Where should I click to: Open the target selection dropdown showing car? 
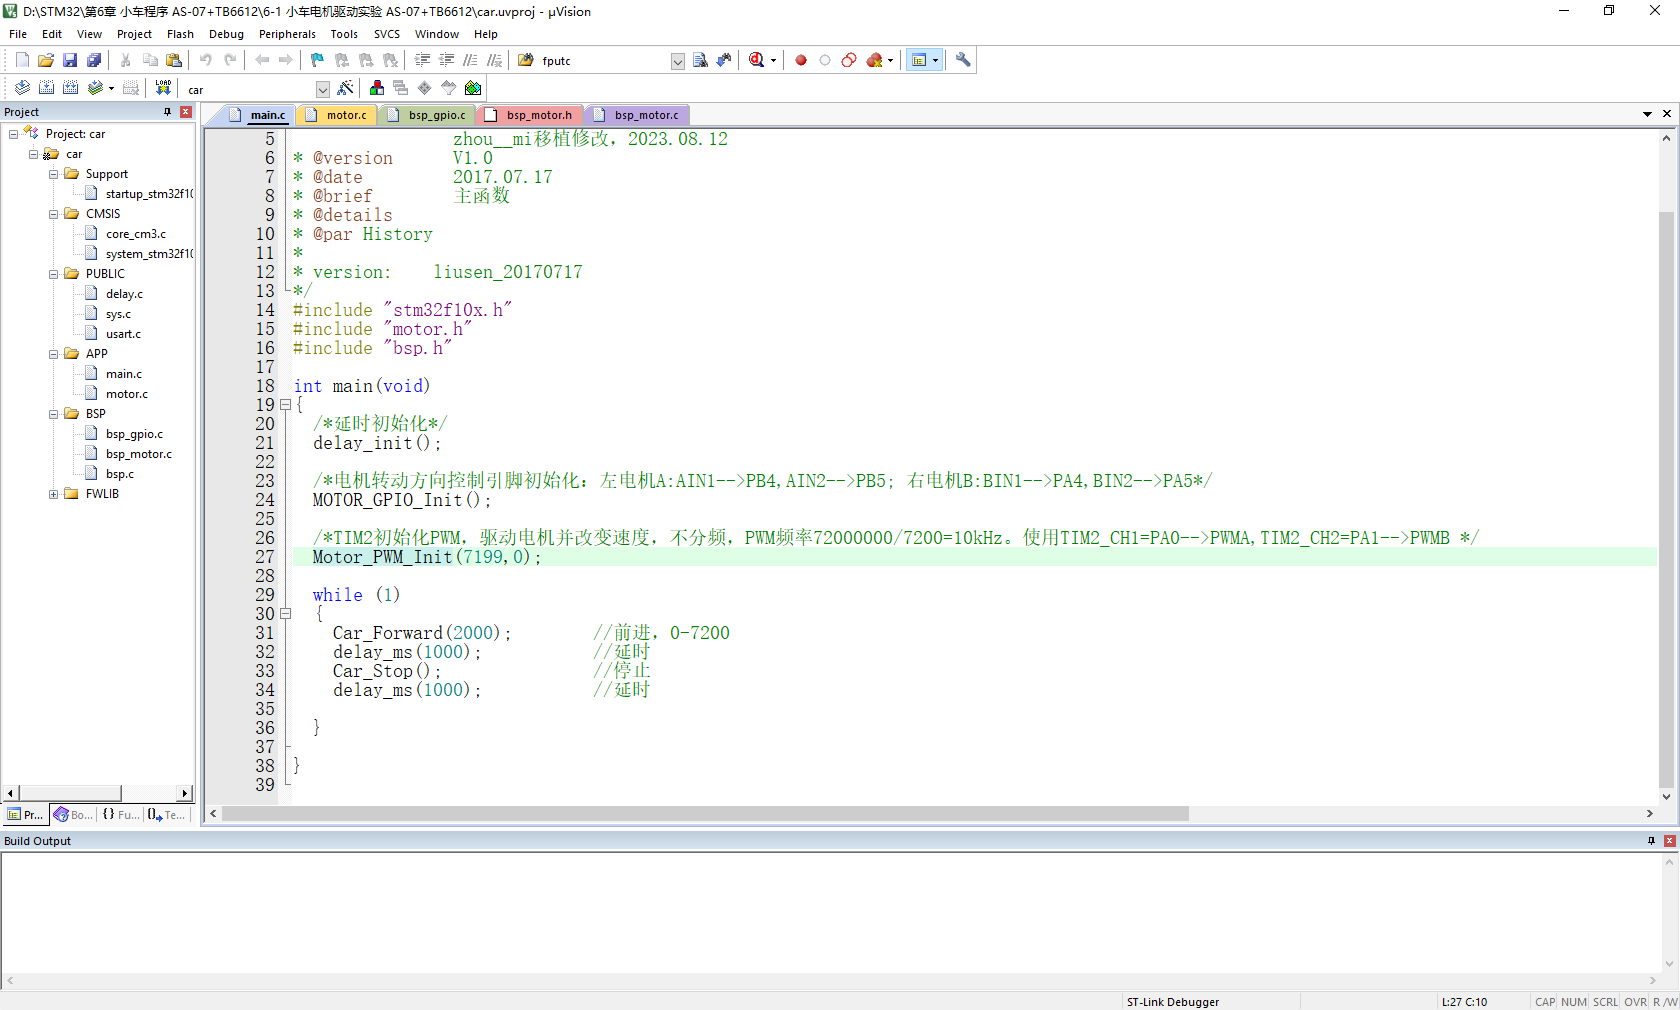[322, 89]
